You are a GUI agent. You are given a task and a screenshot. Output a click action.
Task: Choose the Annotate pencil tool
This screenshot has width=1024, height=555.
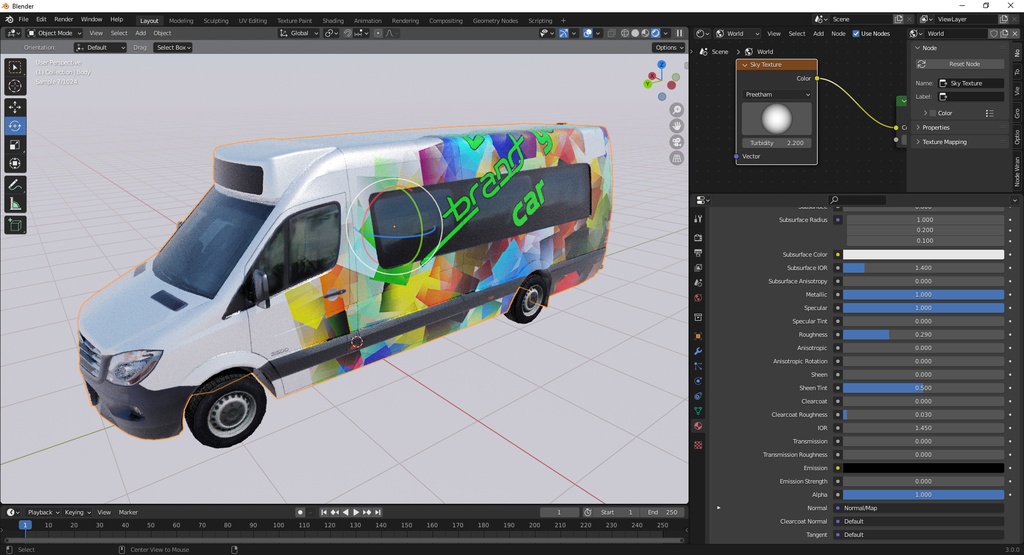[x=15, y=185]
